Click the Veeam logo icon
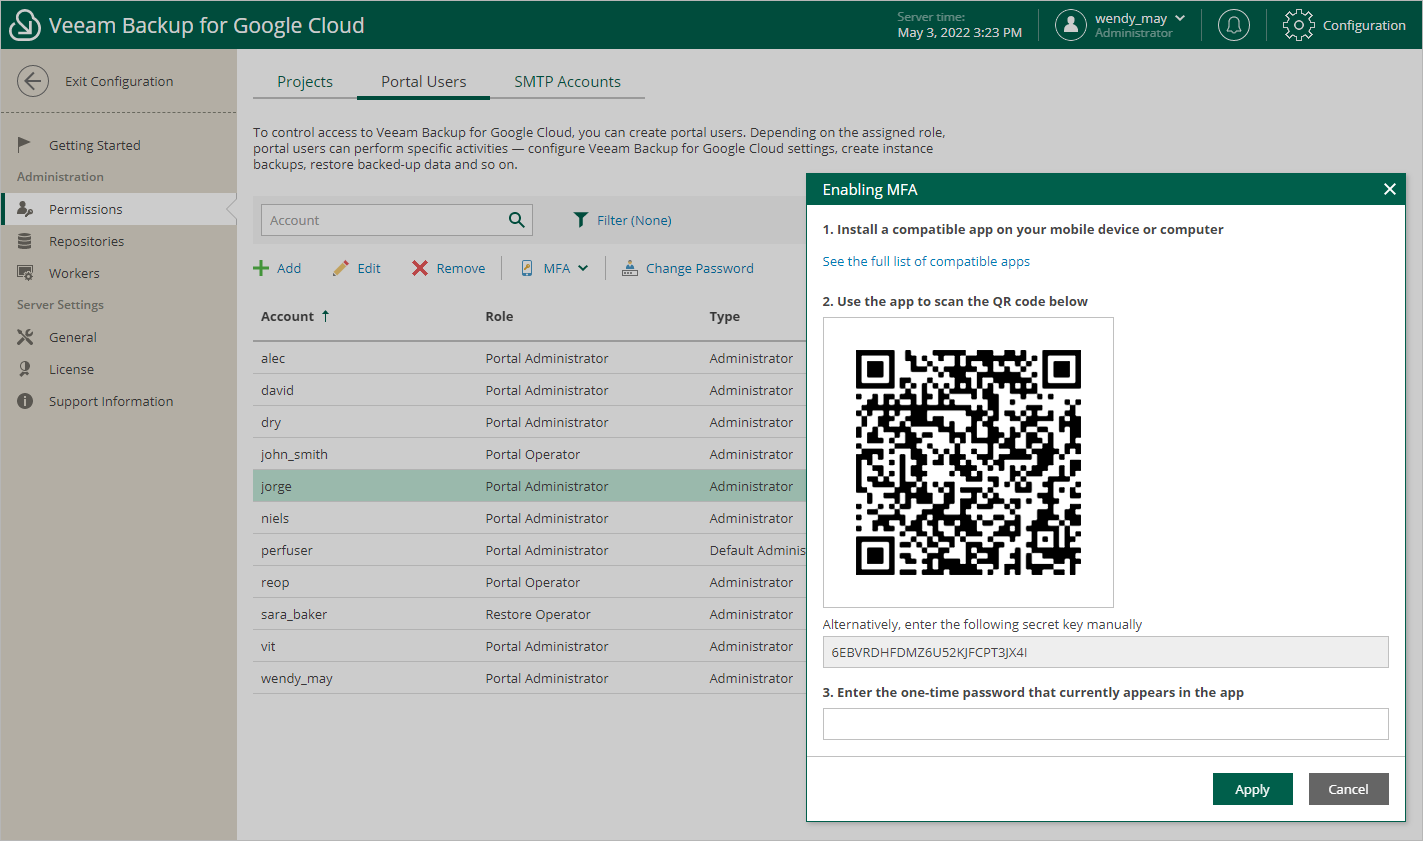 click(24, 25)
